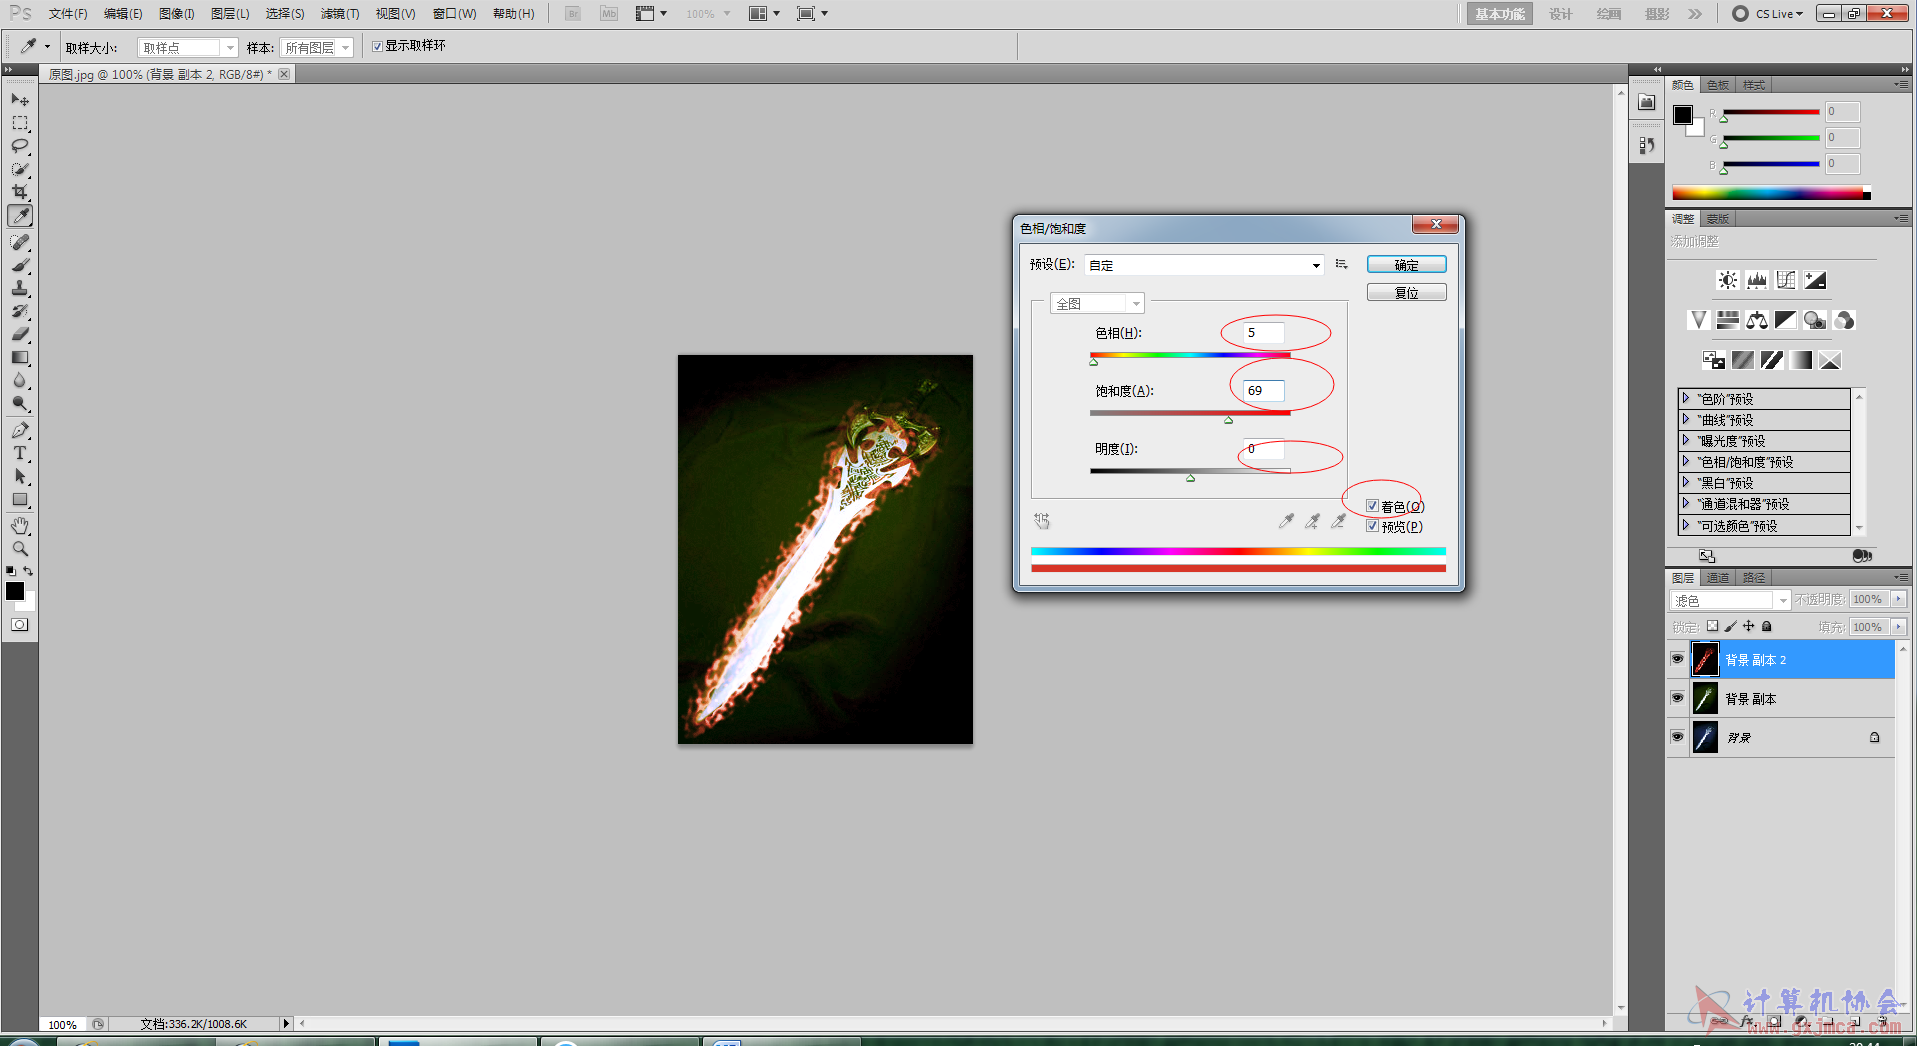The image size is (1917, 1046).
Task: Select the Blur tool
Action: (20, 380)
